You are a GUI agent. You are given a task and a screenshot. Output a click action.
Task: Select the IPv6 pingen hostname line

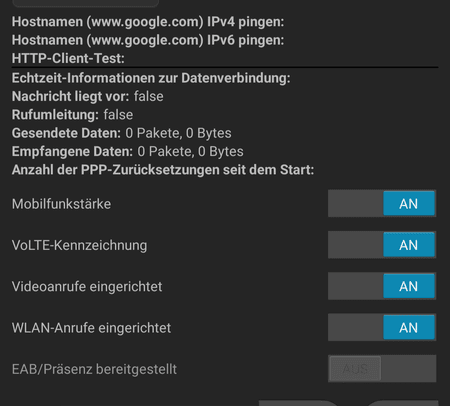tap(148, 40)
